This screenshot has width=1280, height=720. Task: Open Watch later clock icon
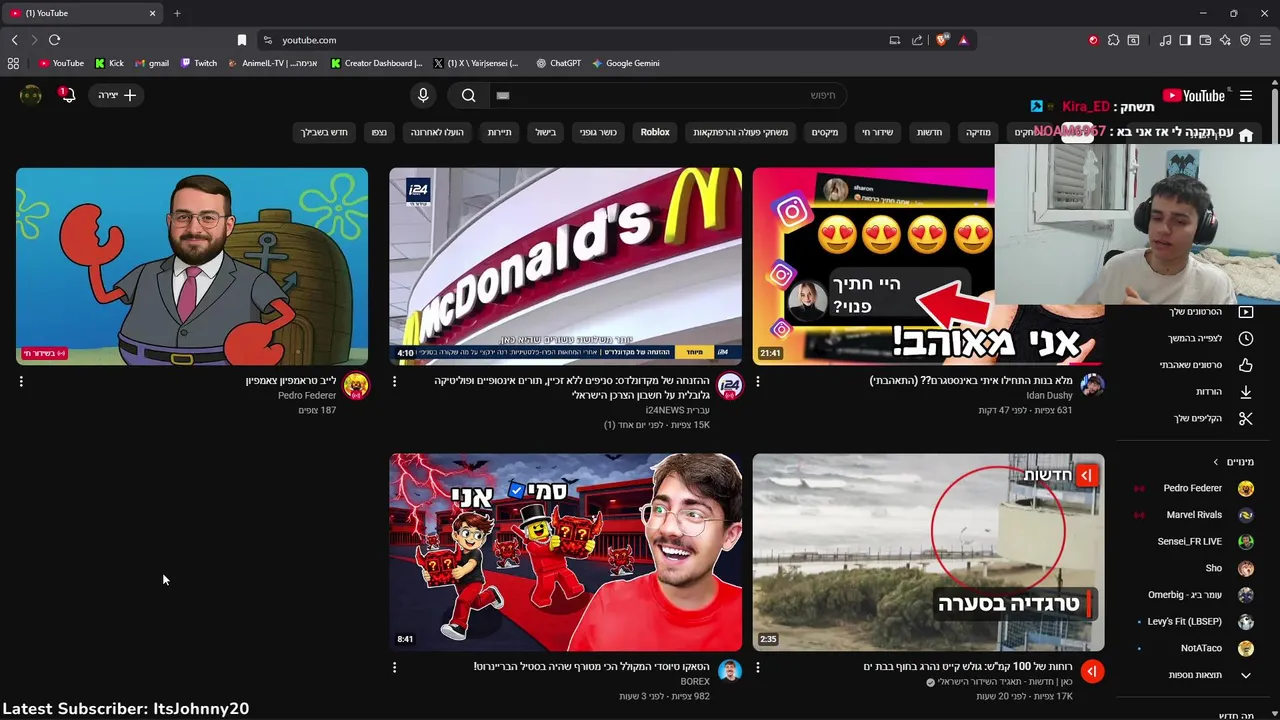(1246, 338)
